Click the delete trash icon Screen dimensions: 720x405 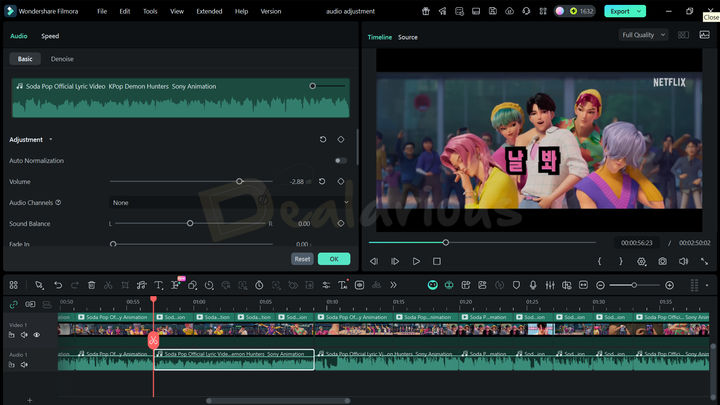click(x=91, y=285)
